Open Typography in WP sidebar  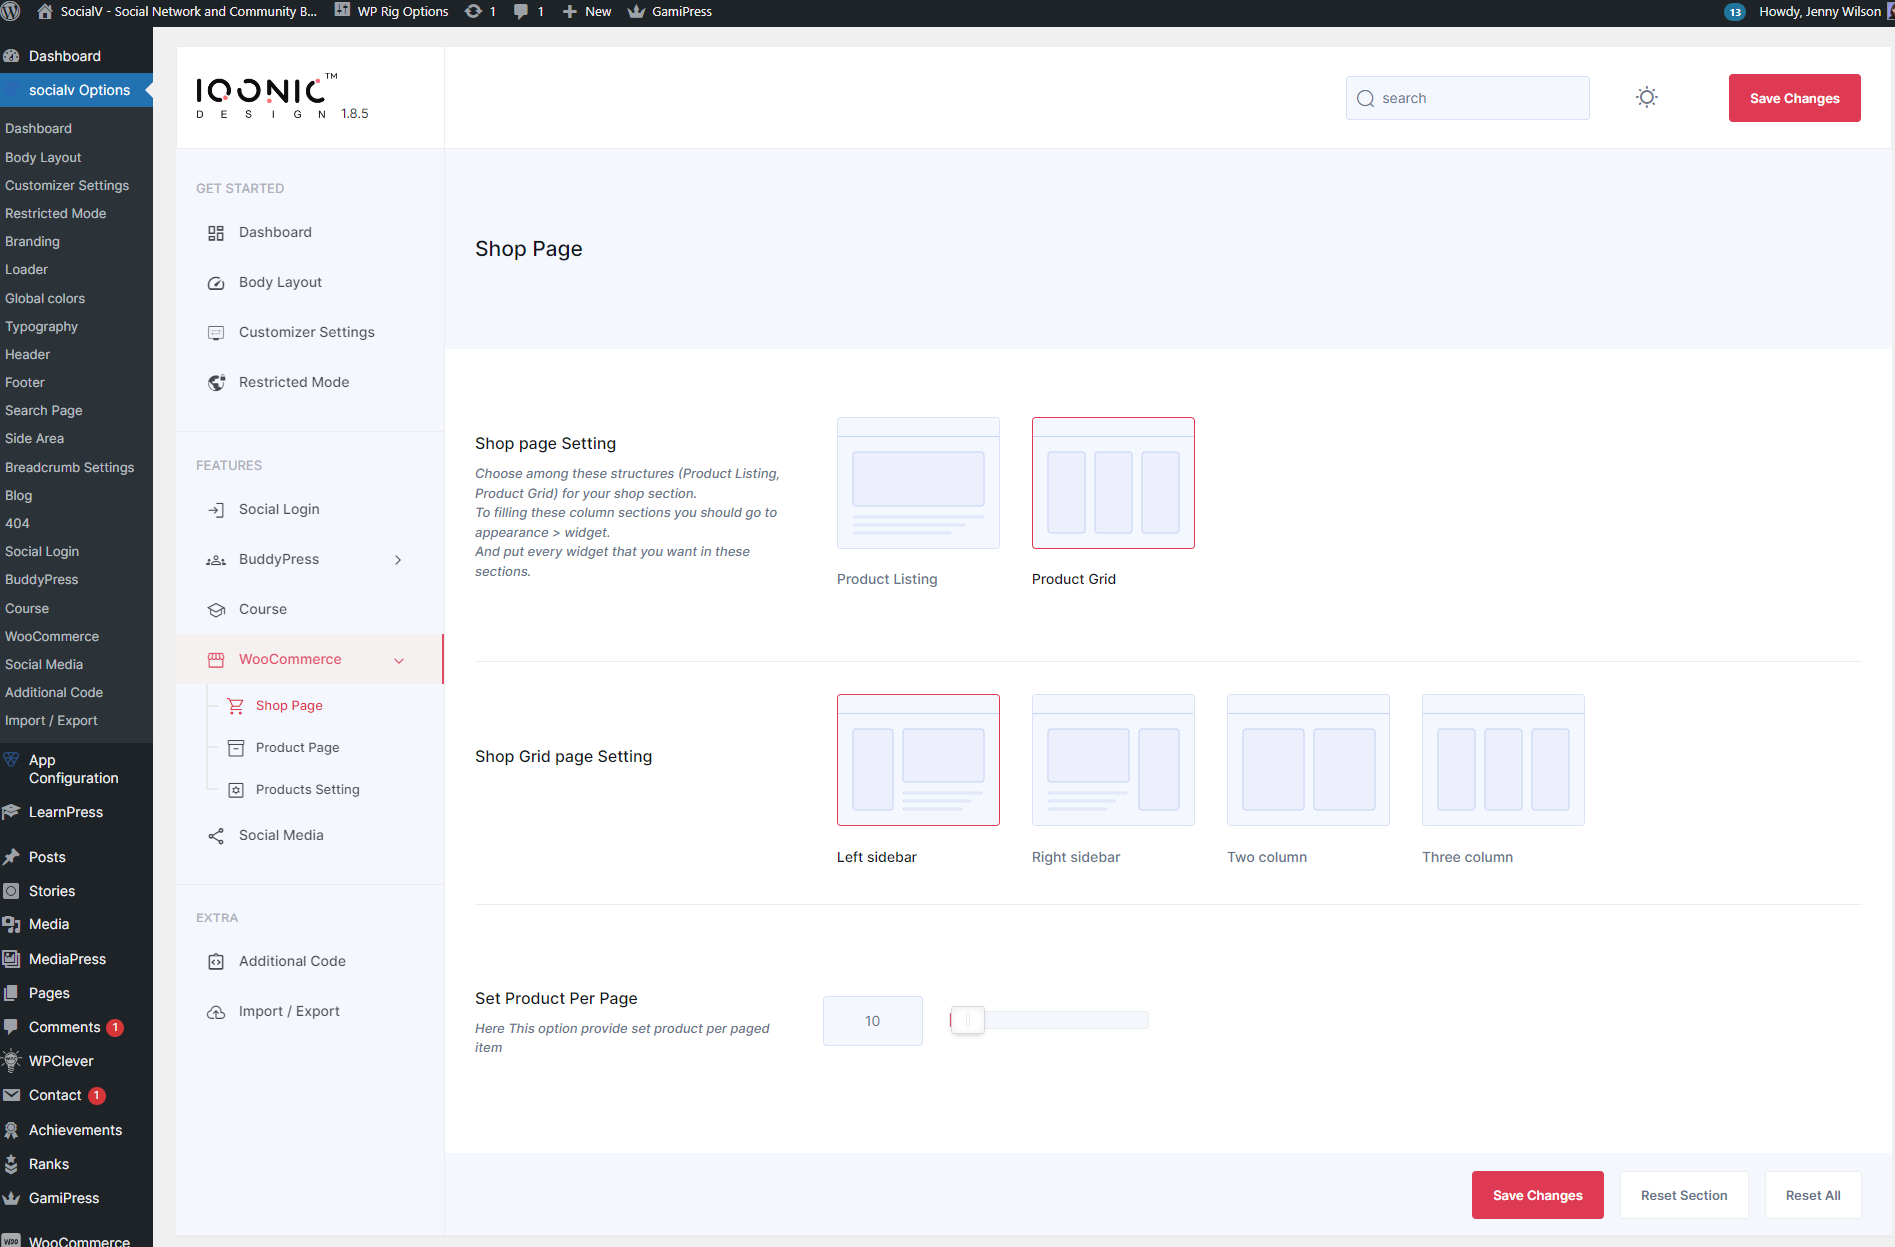click(41, 327)
